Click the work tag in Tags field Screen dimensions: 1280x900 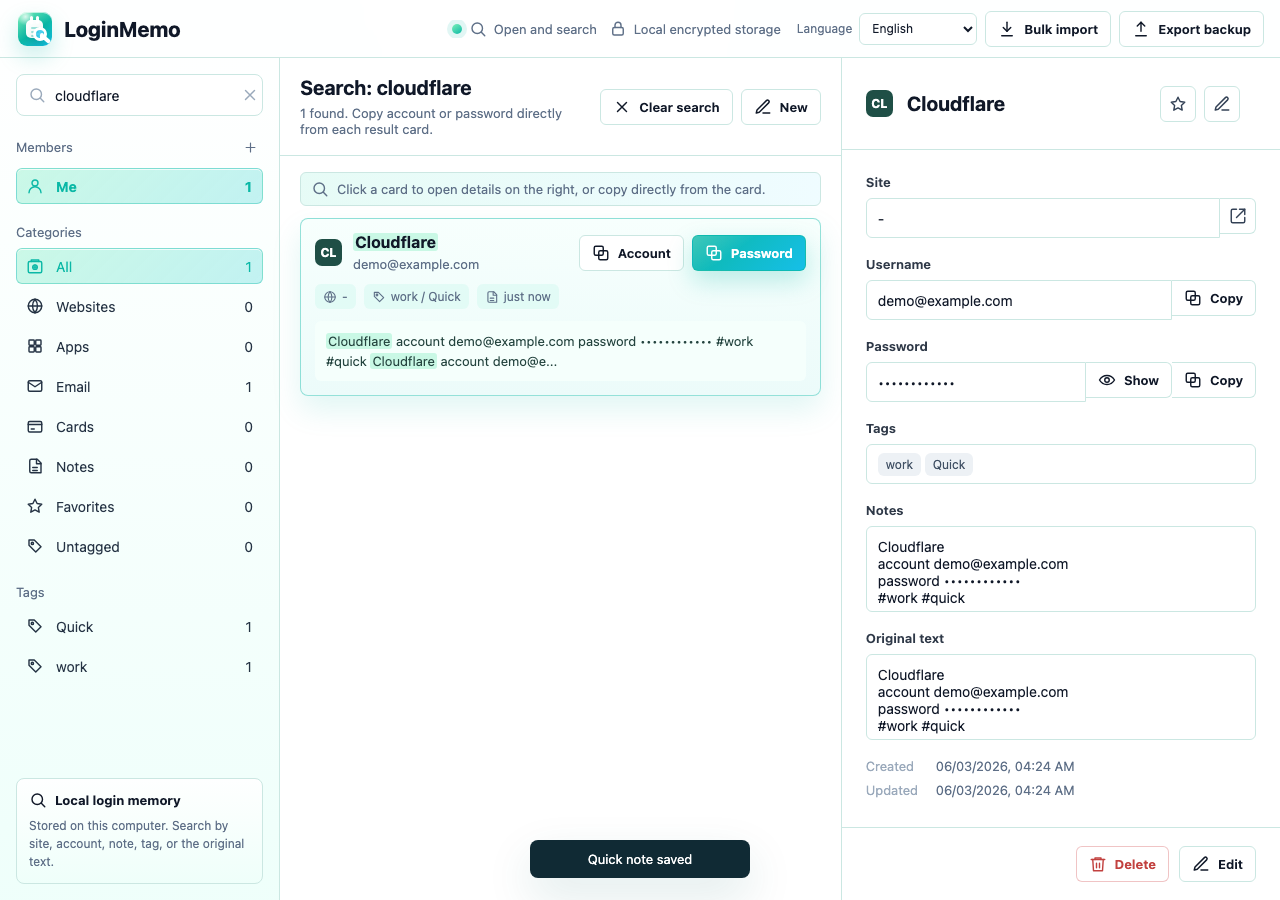(x=899, y=464)
